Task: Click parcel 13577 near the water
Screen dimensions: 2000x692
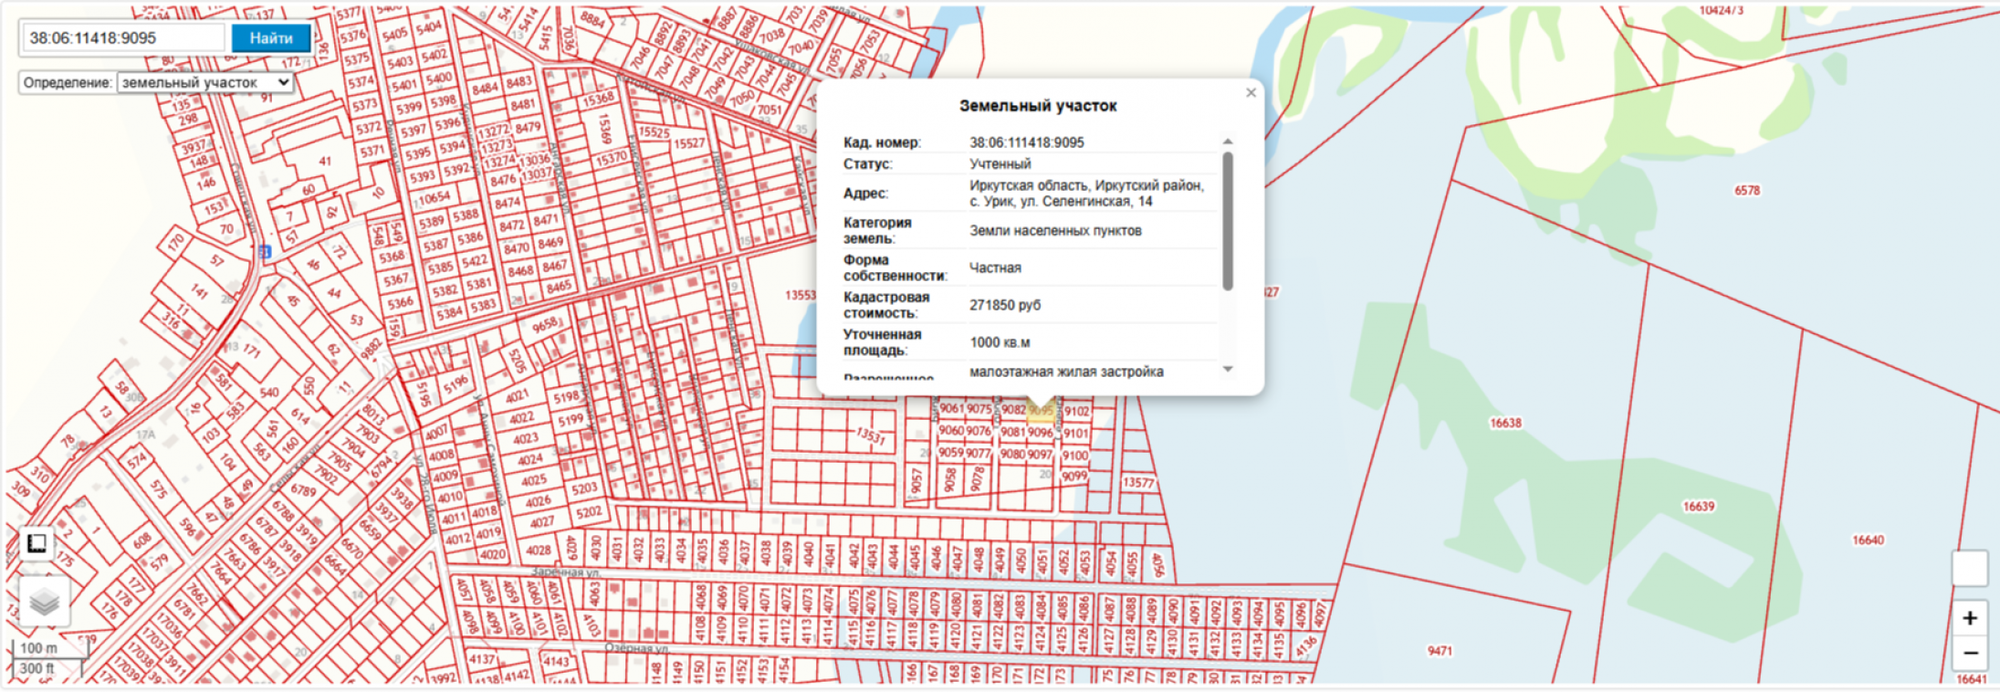Action: (x=1138, y=482)
